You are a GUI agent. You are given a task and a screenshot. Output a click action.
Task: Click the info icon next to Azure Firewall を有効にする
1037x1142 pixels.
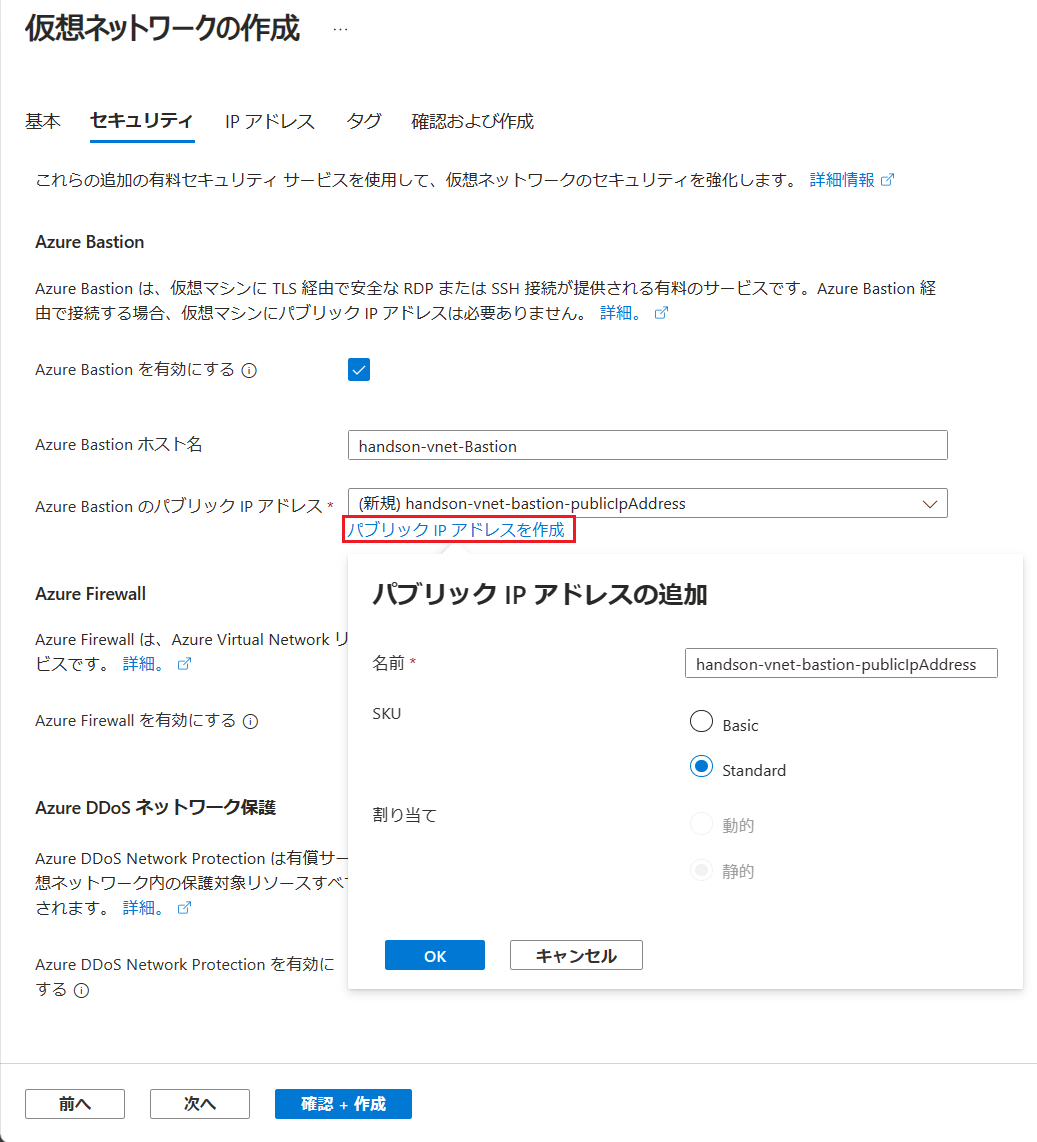(x=251, y=722)
